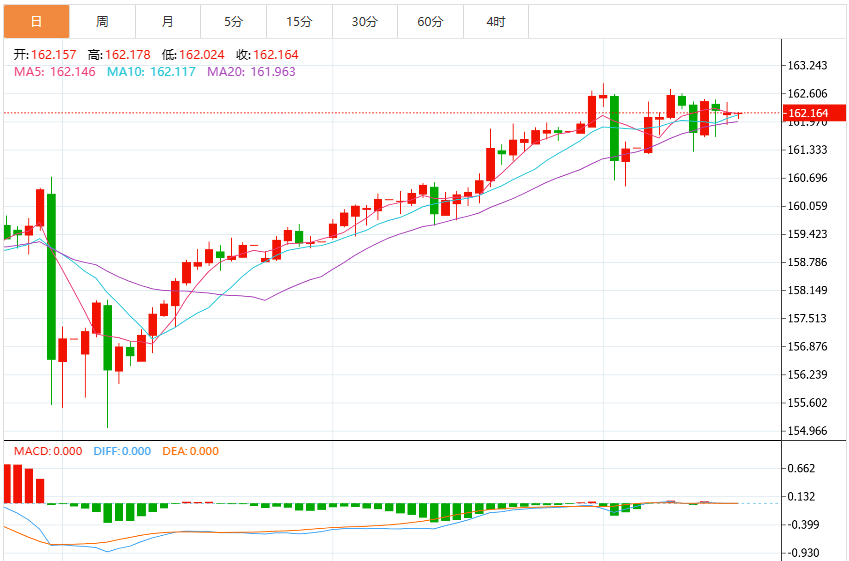Switch to the 月 monthly tab
The height and width of the screenshot is (561, 849).
(168, 22)
